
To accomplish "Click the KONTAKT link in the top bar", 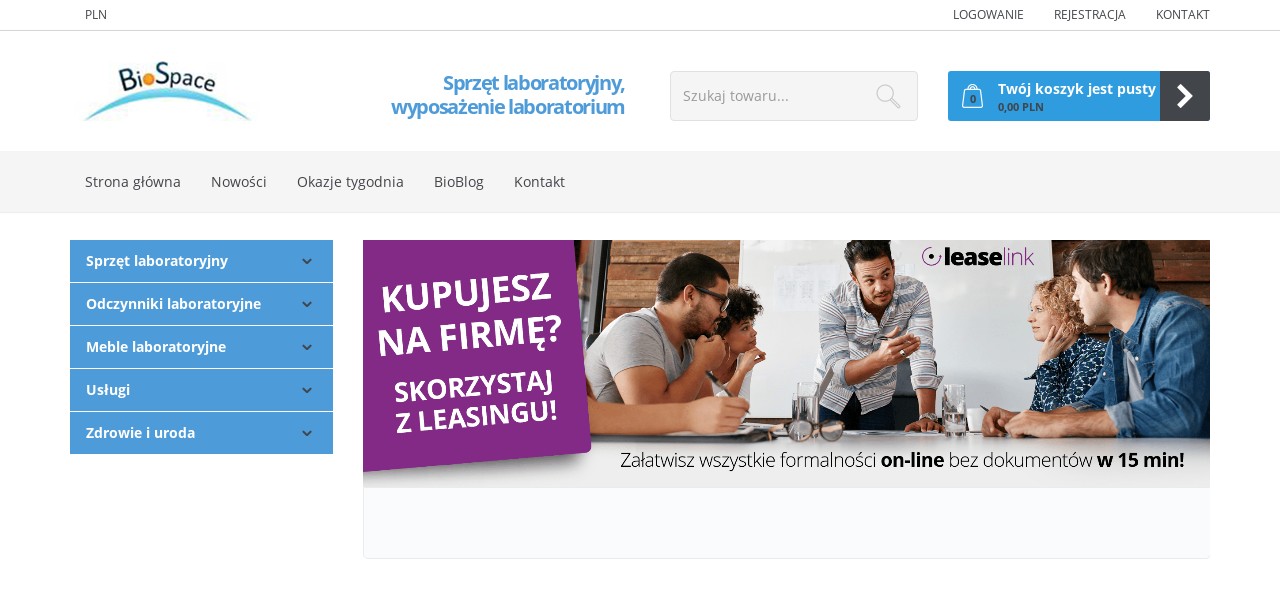I will click(x=1183, y=15).
